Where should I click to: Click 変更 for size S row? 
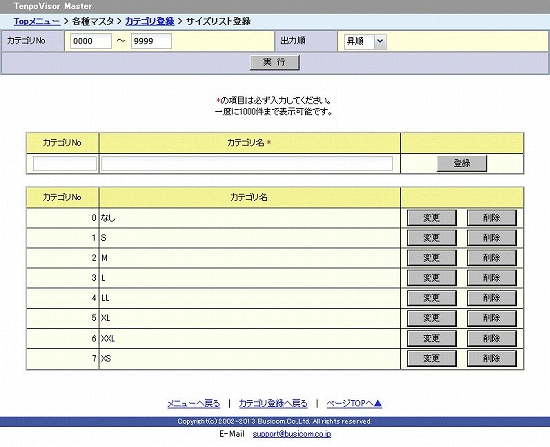click(x=431, y=238)
